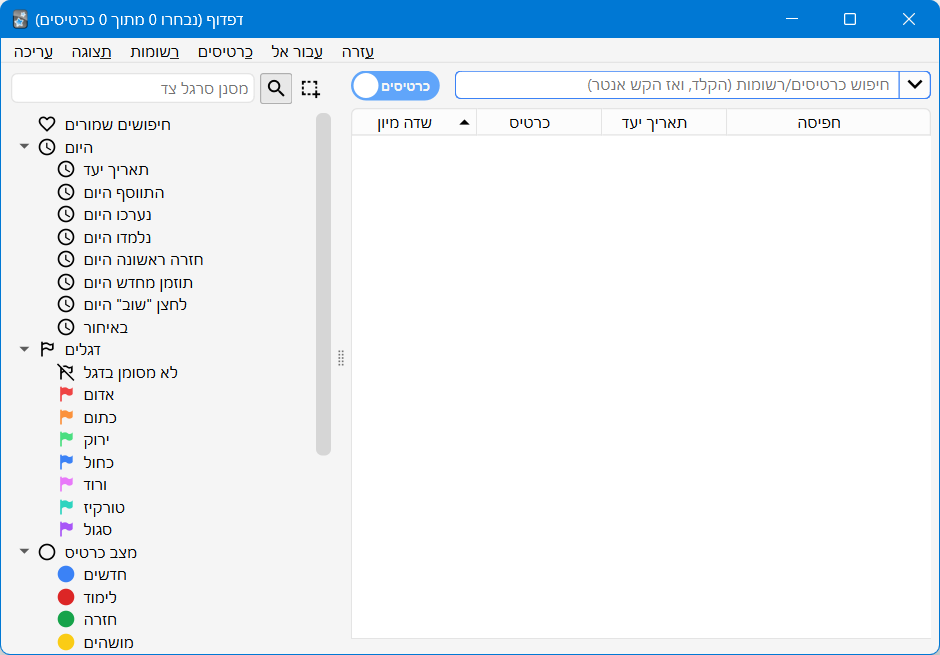
Task: Click the crossed-out flag icon for לא מסומן בדגל
Action: point(66,372)
